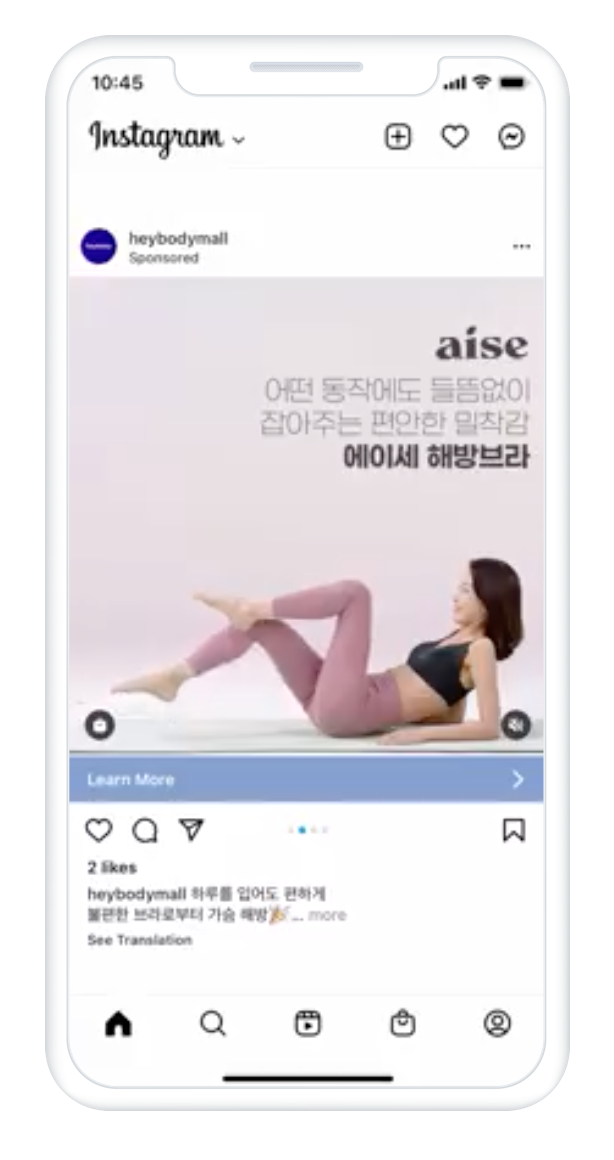614x1160 pixels.
Task: Expand the Instagram logo dropdown chevron
Action: [238, 140]
